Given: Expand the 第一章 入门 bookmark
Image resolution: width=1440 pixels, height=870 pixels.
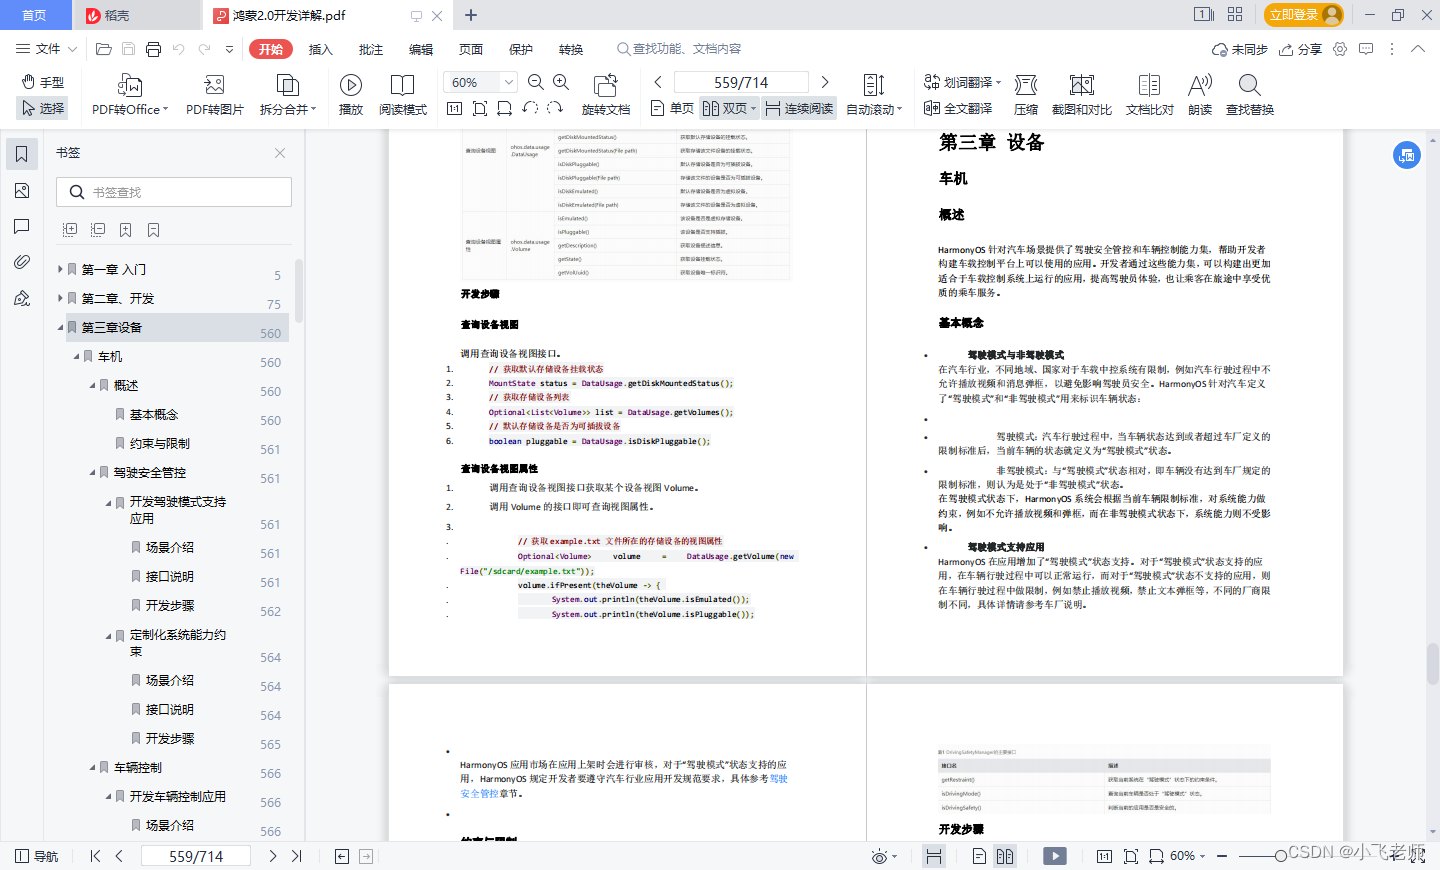Looking at the screenshot, I should [x=60, y=269].
